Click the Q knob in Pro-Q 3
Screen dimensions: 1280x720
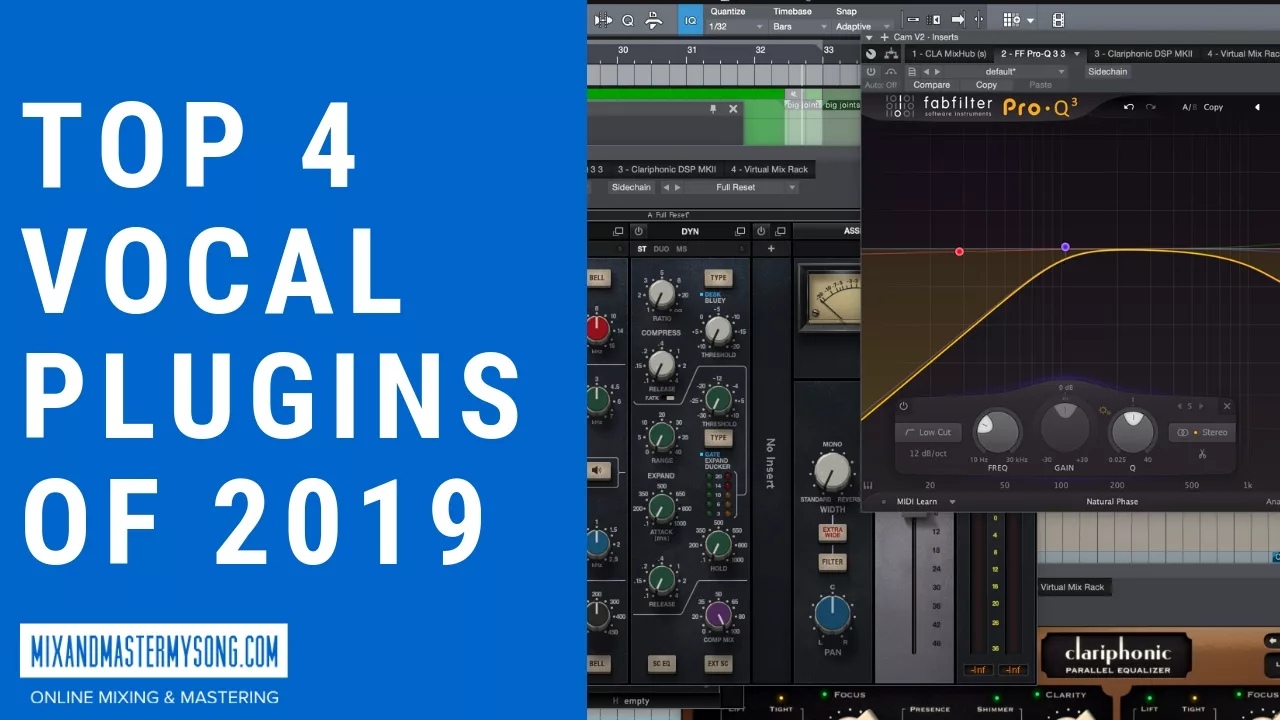click(x=1131, y=431)
